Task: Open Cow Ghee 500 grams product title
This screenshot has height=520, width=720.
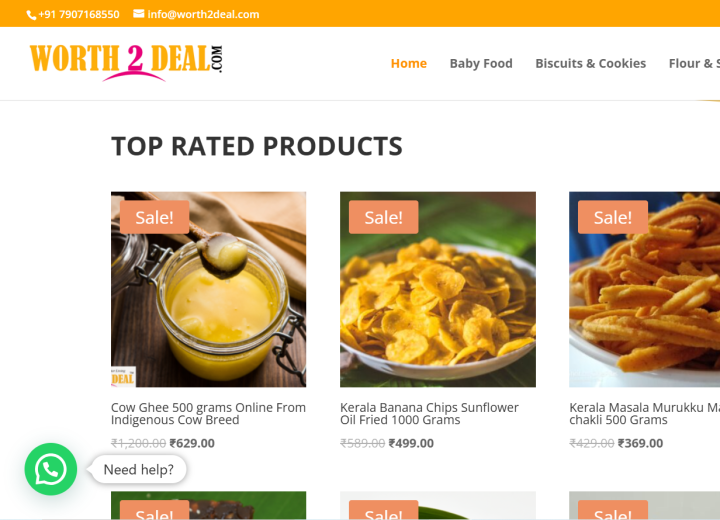Action: pos(208,413)
